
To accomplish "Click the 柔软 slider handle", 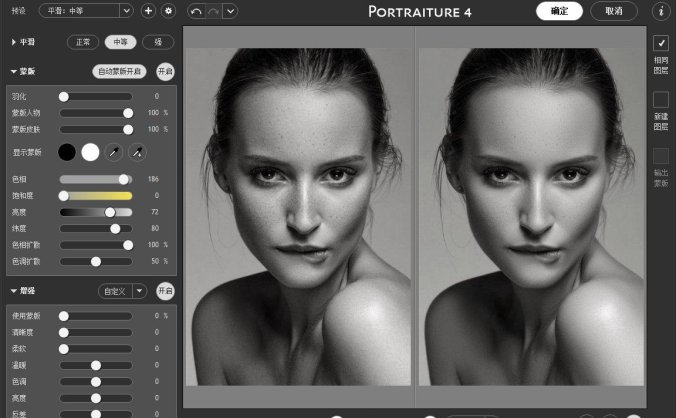I will coord(64,349).
